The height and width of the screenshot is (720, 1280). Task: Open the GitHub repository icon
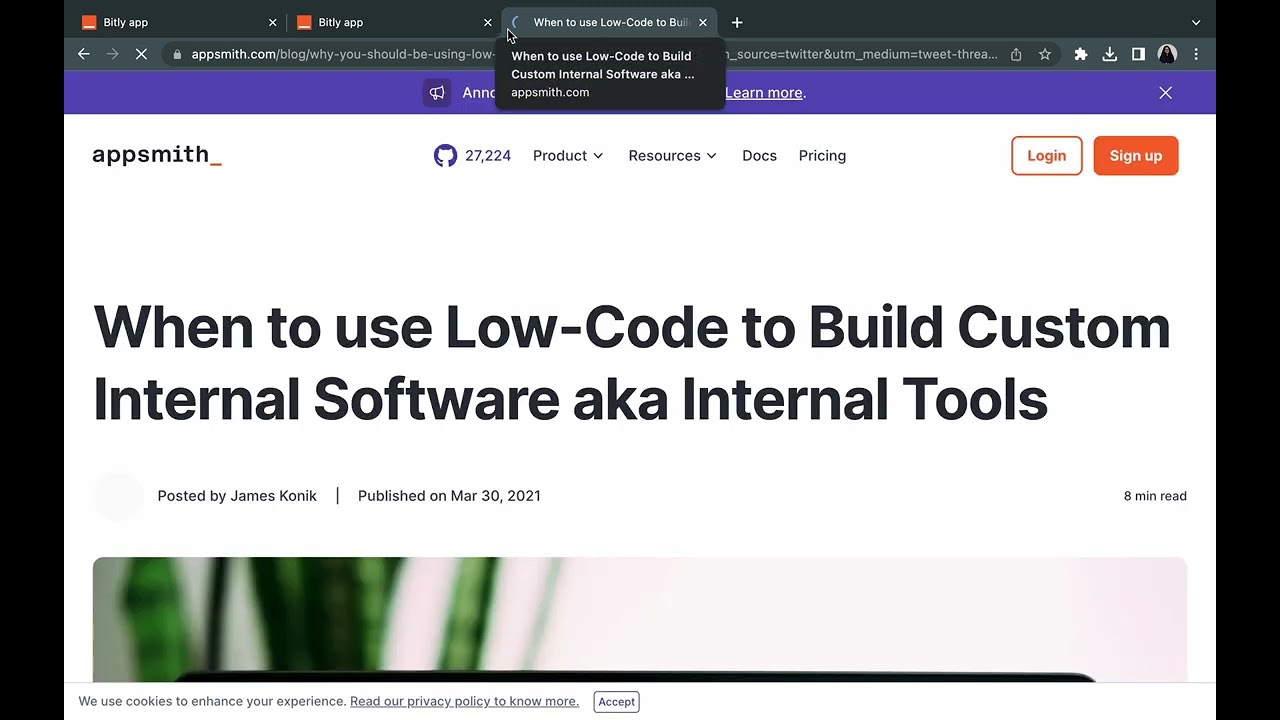click(x=445, y=155)
